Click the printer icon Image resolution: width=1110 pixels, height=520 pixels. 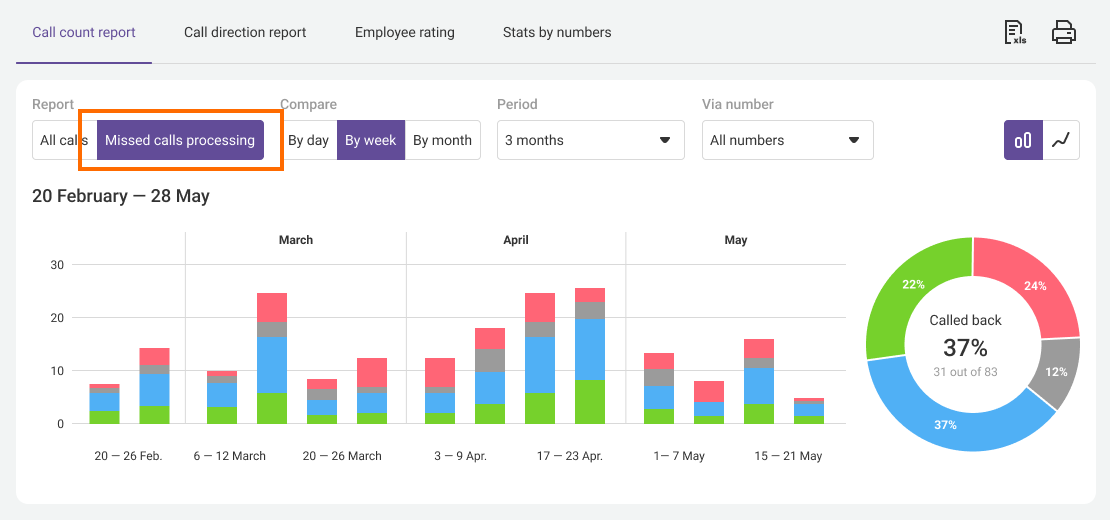point(1063,33)
